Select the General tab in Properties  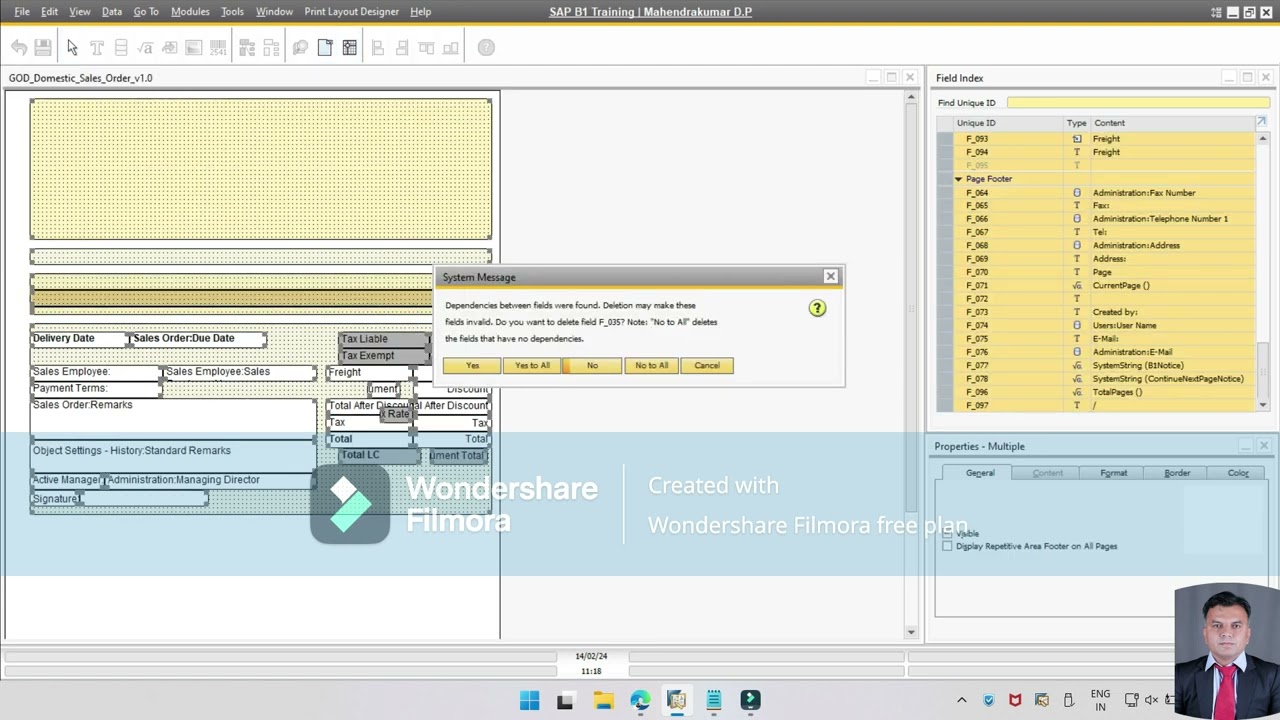[x=980, y=473]
